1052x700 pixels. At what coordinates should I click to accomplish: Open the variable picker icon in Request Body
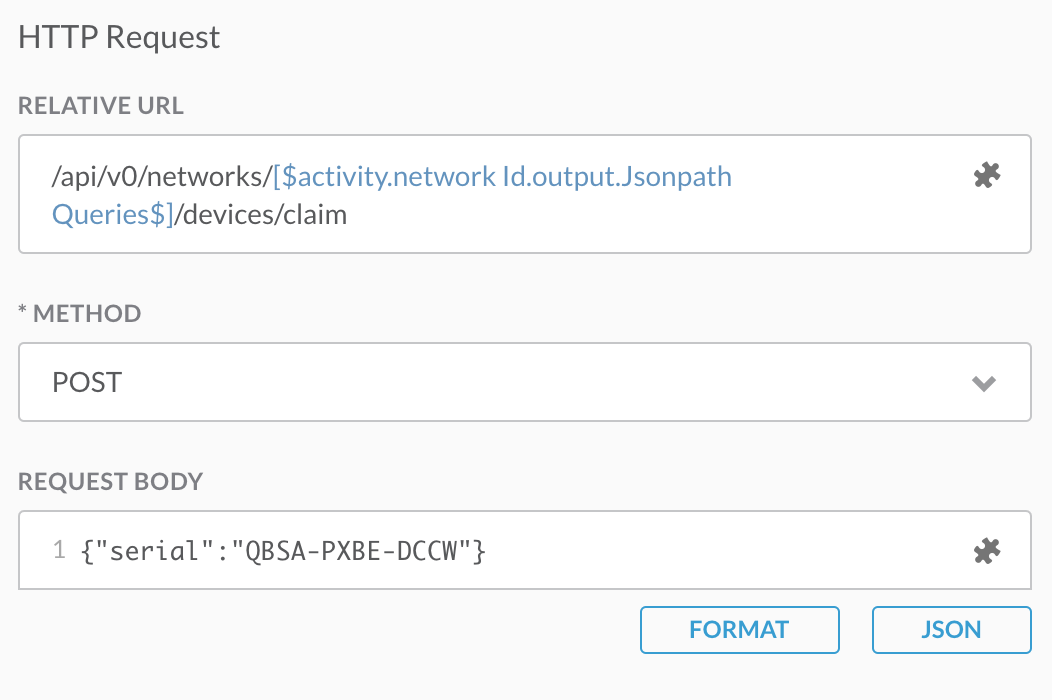coord(986,550)
